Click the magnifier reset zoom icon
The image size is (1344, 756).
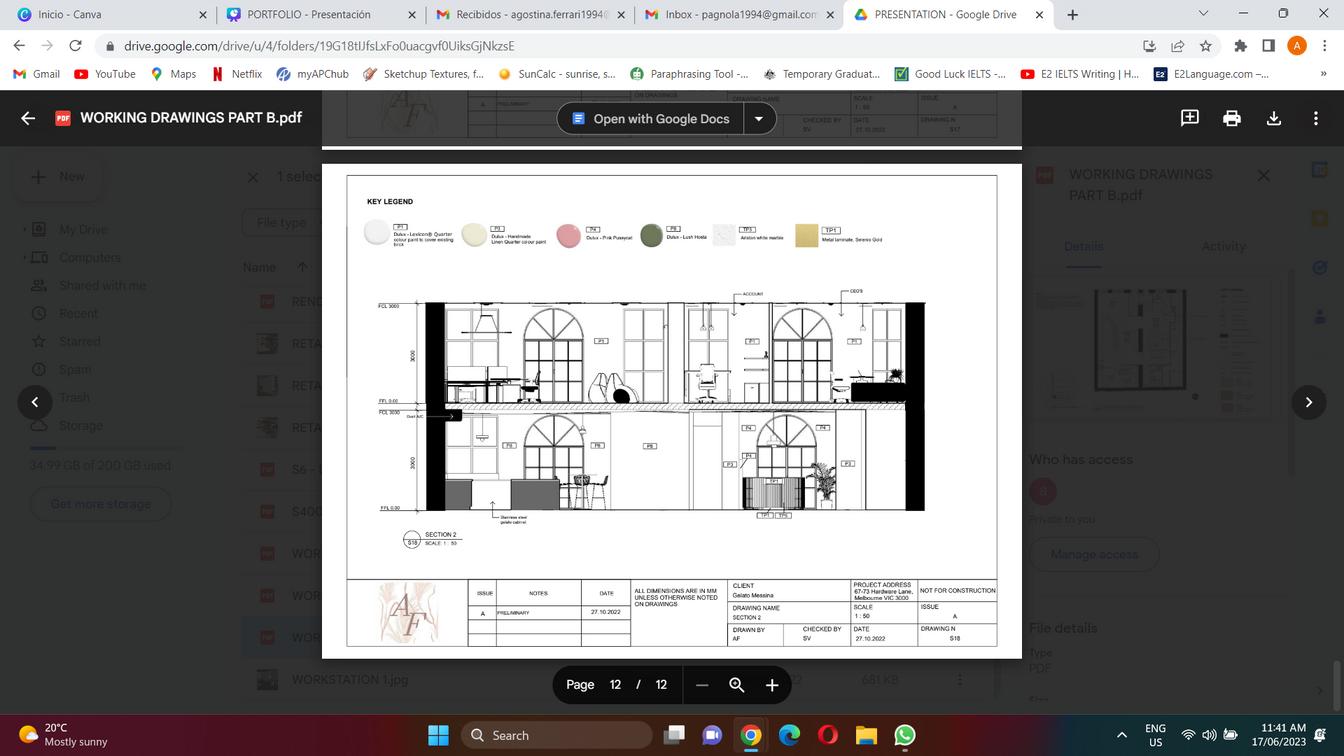pos(737,685)
